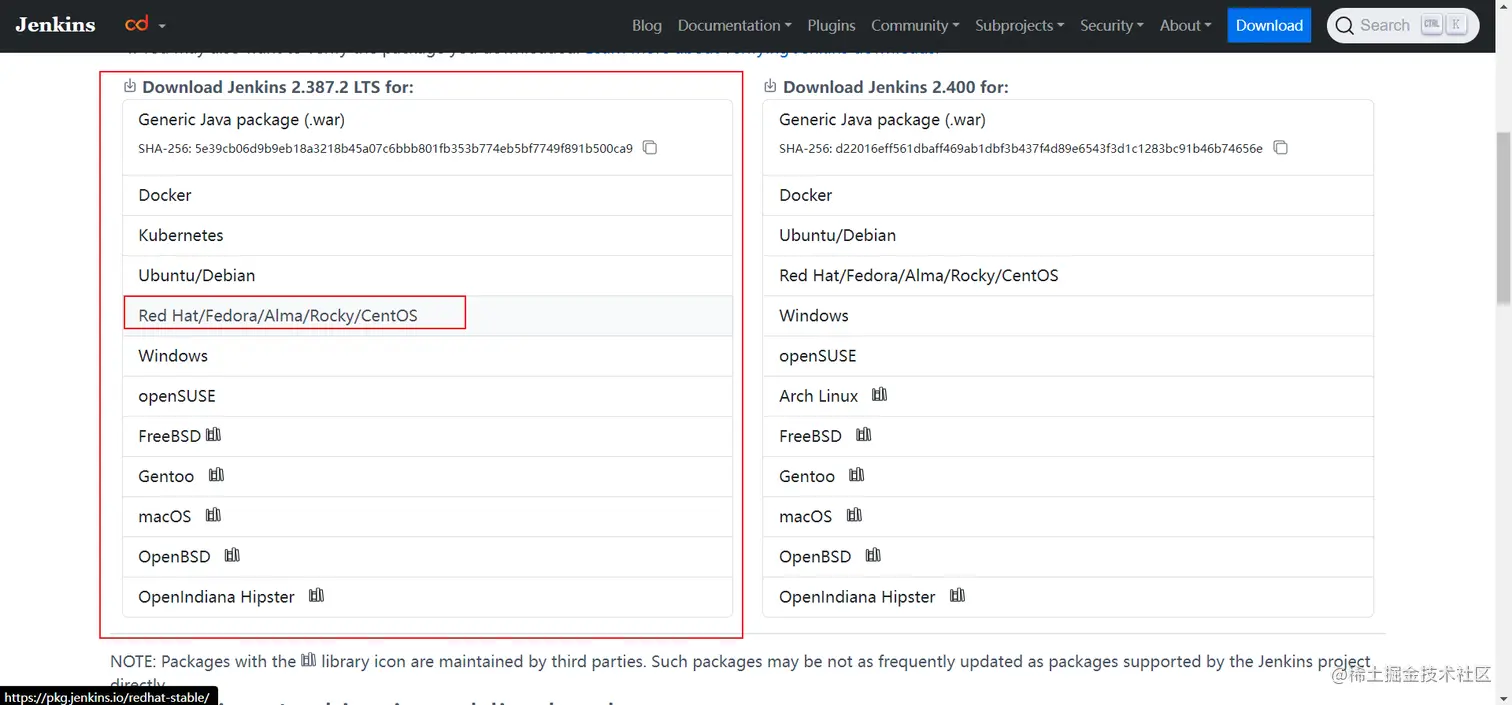Select Red Hat/Fedora/Alma/Rocky/CentOS in LTS list
Screen dimensions: 1512x705
click(427, 315)
